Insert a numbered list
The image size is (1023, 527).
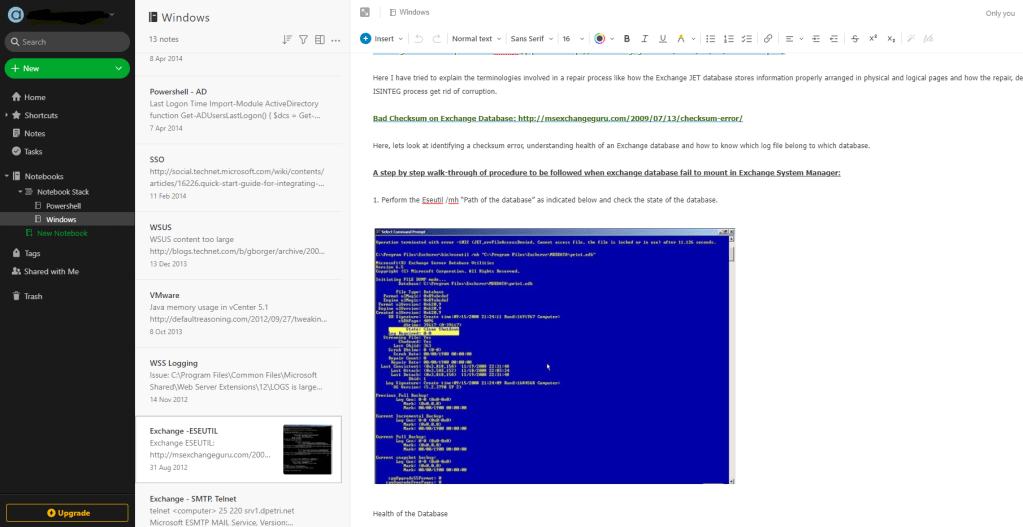pos(728,39)
